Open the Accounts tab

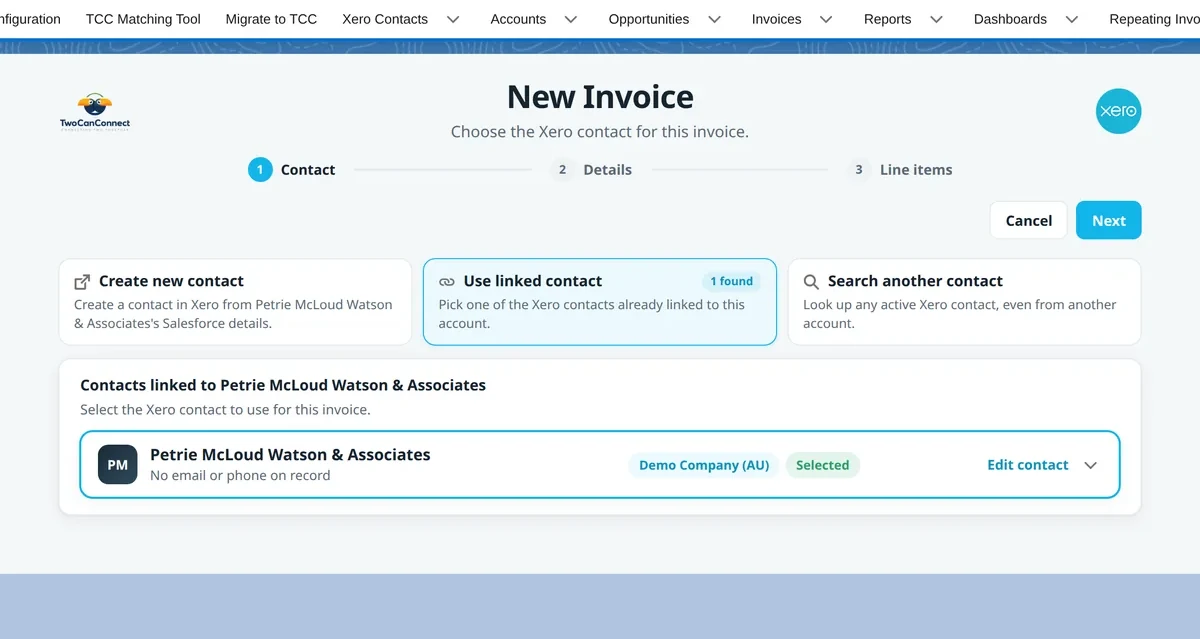tap(518, 19)
